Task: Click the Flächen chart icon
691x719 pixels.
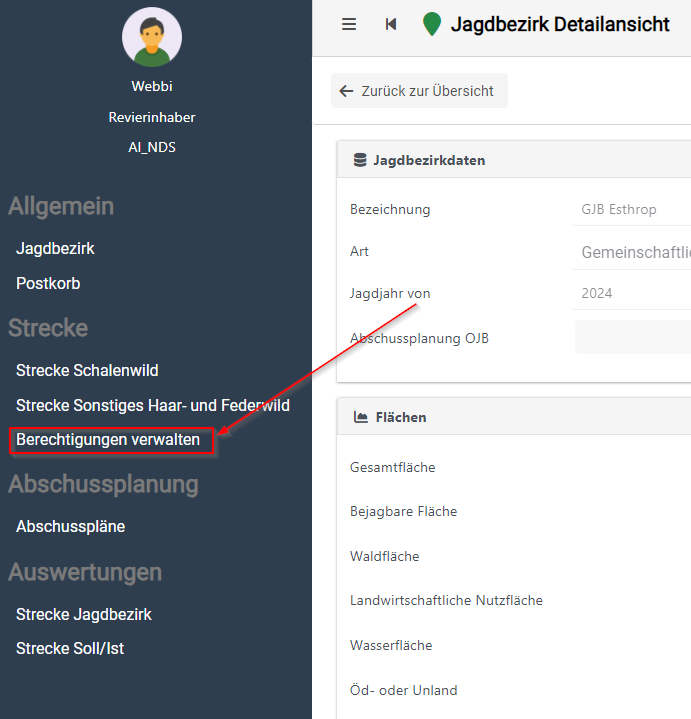Action: click(x=359, y=417)
